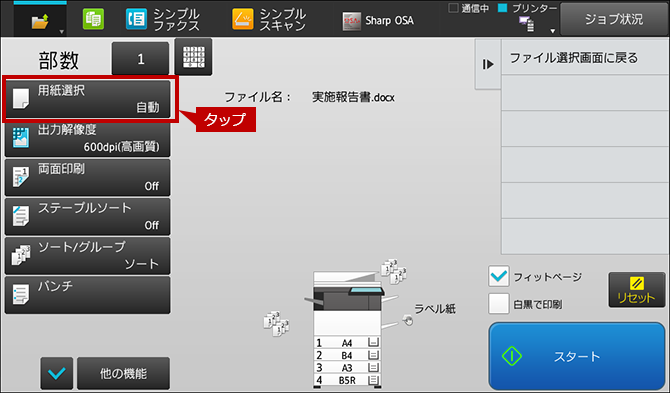Open Paper Select (用紙選択) setting
The image size is (670, 393).
tap(88, 99)
